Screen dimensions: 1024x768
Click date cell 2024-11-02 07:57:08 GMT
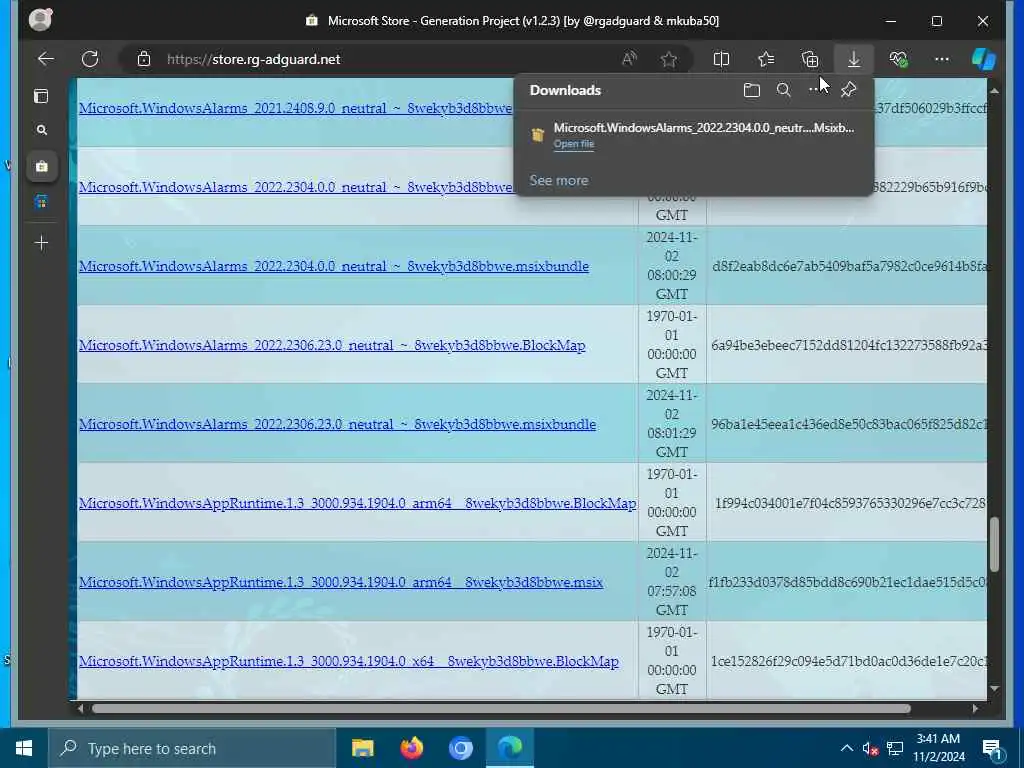pos(672,582)
